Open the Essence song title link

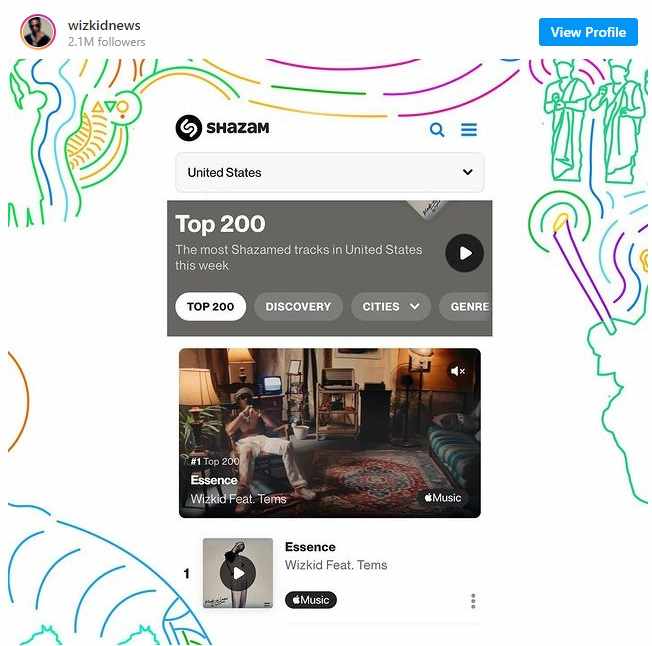click(x=310, y=547)
